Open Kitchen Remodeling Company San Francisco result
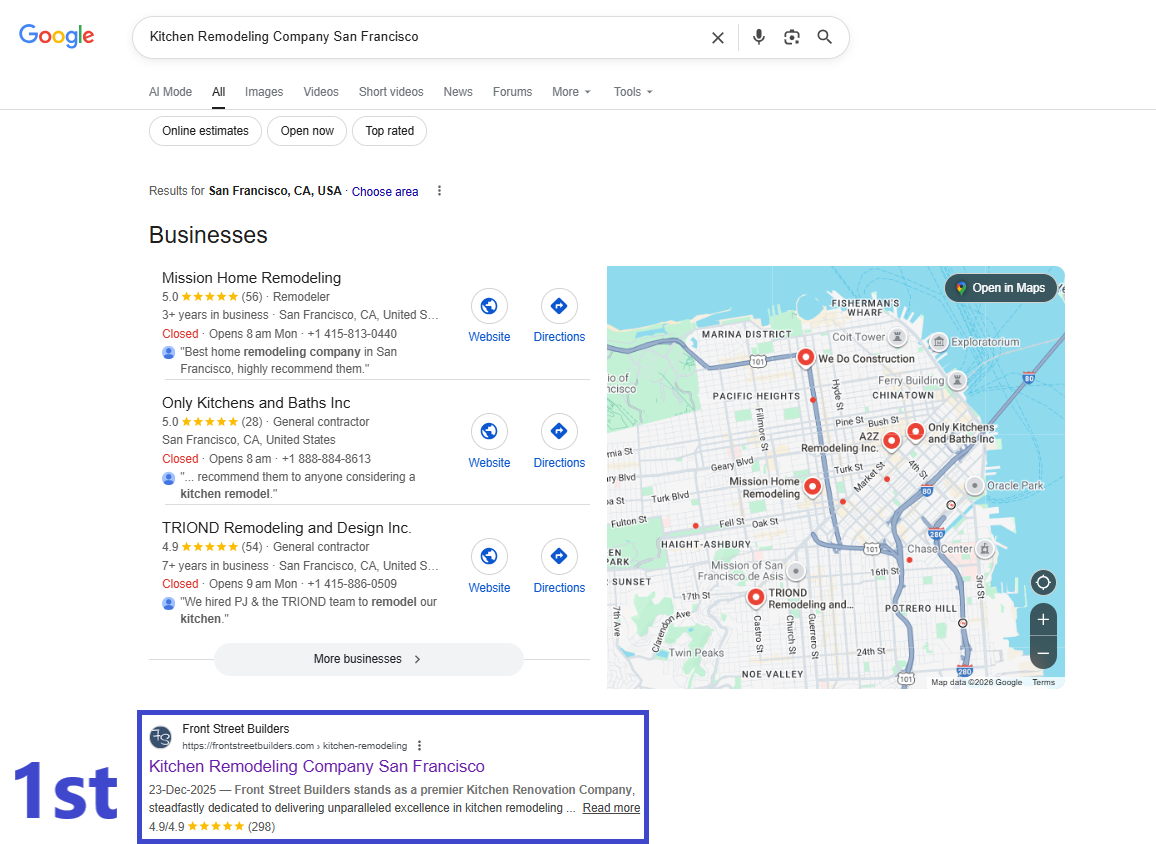 point(317,767)
